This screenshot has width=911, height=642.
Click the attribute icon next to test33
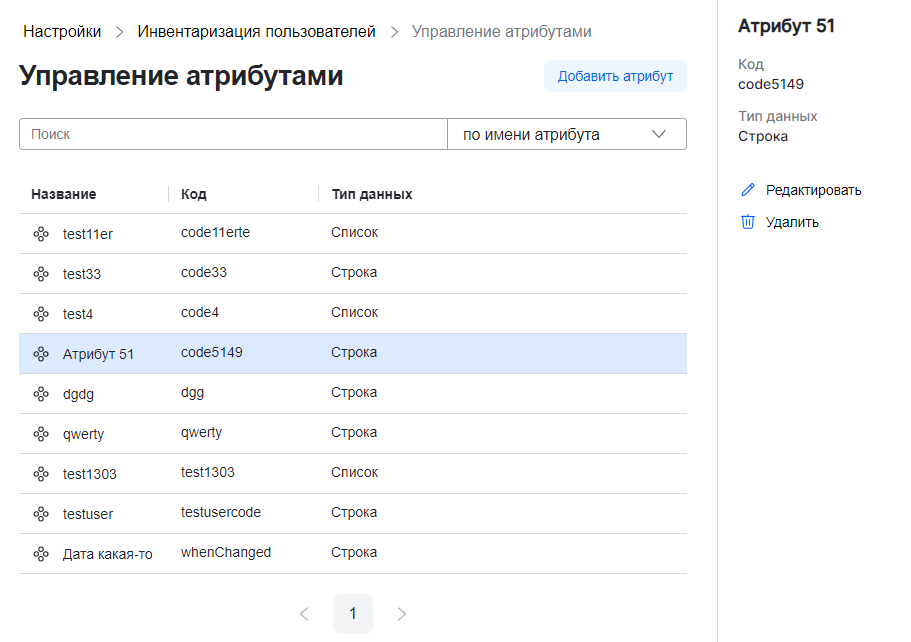41,274
